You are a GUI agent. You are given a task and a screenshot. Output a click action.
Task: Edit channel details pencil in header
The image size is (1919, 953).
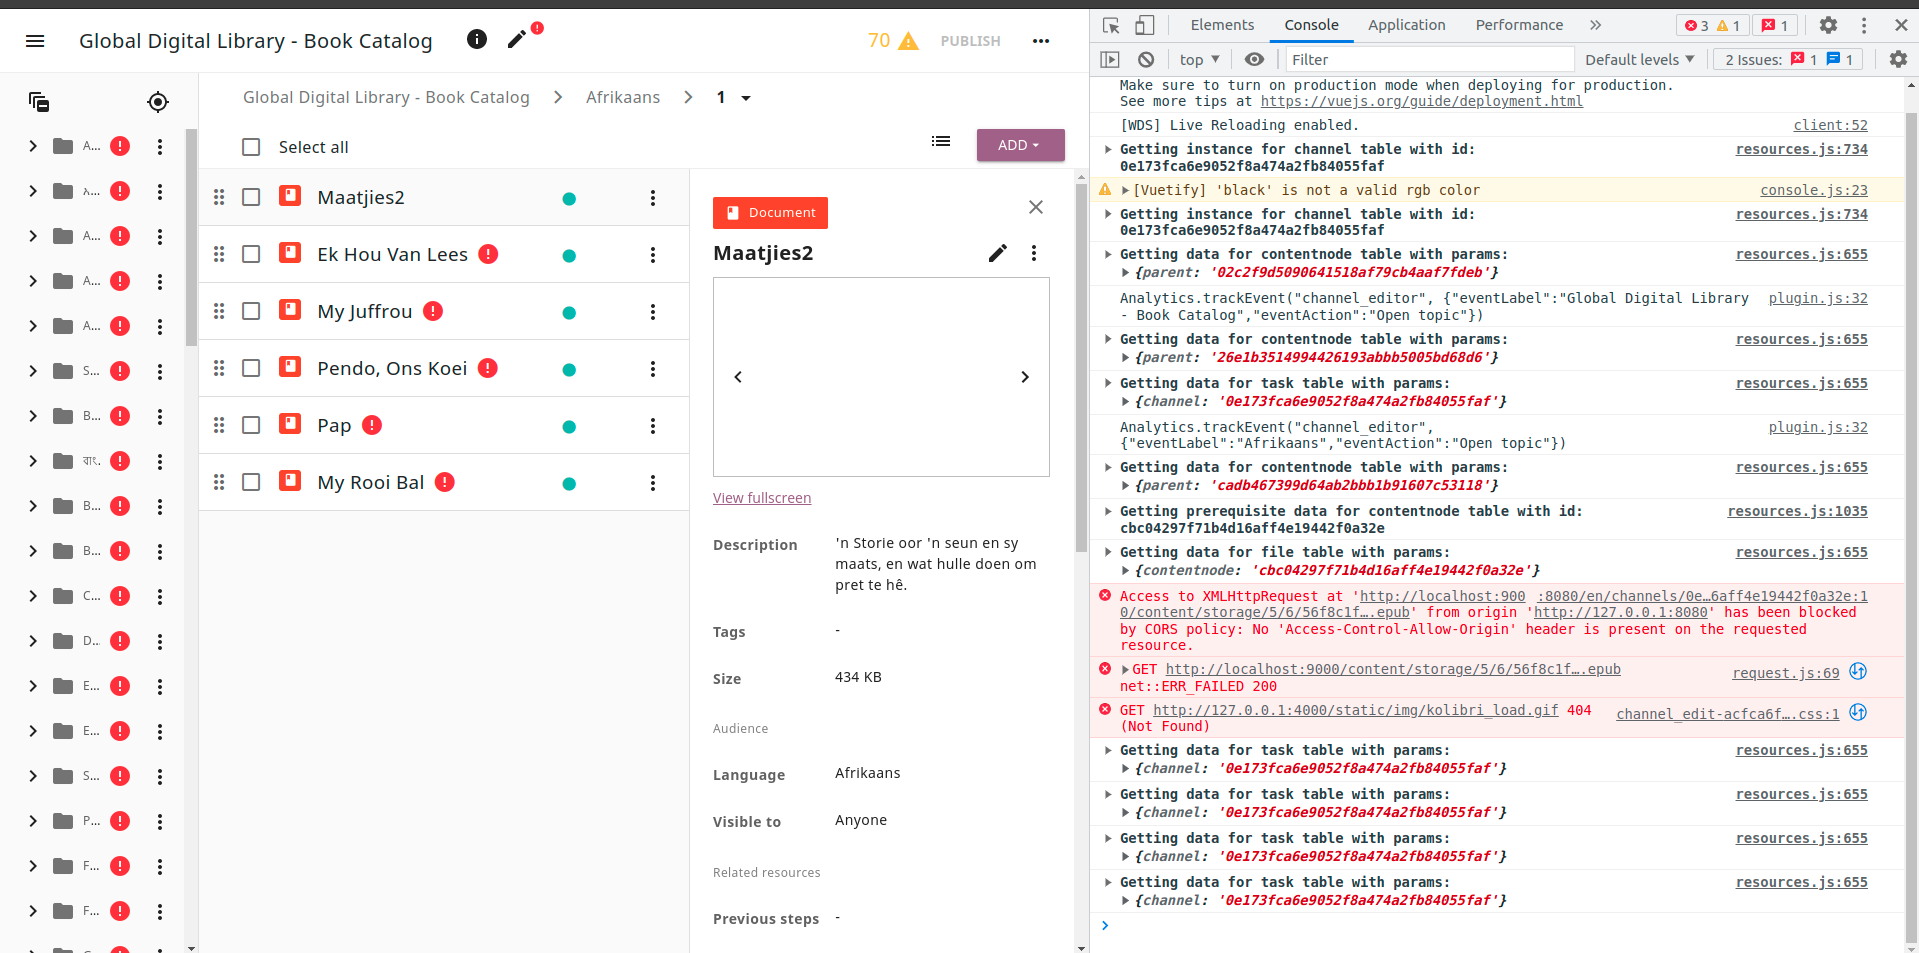click(517, 40)
